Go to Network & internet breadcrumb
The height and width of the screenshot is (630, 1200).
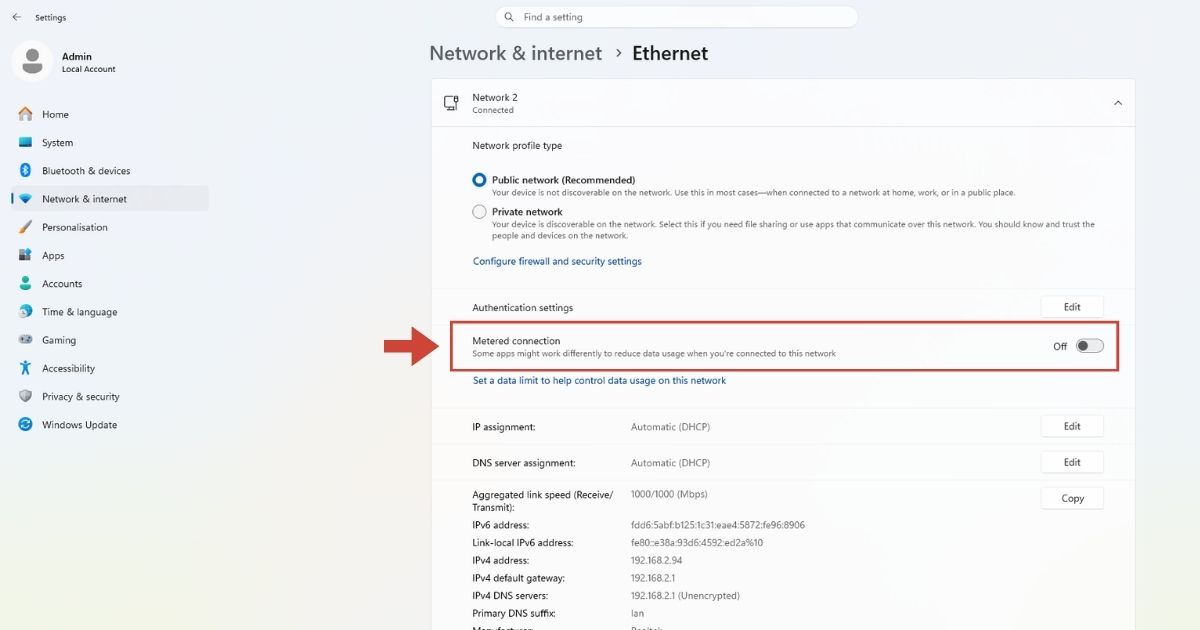[x=516, y=53]
